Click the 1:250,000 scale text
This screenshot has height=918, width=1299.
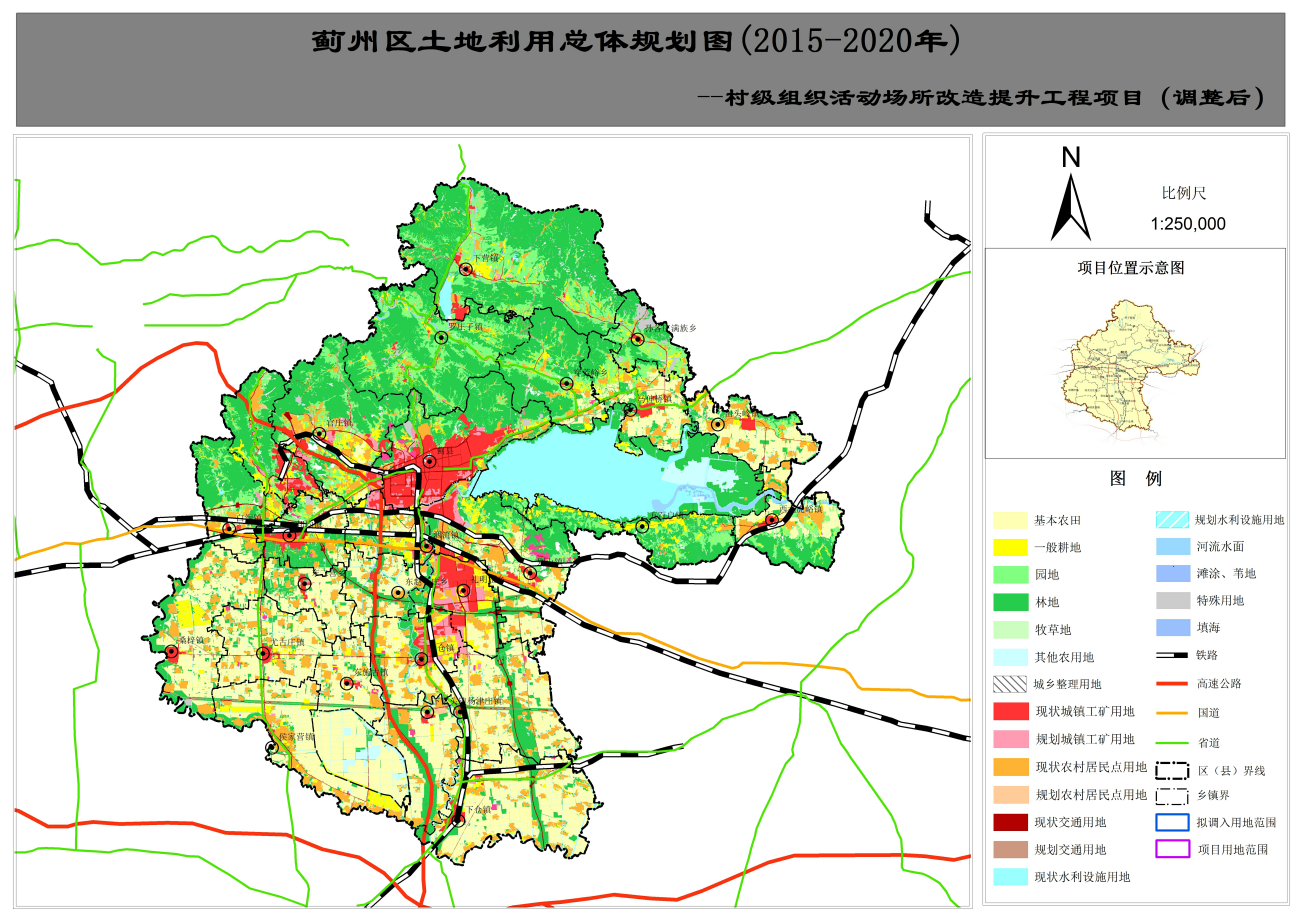[x=1187, y=224]
